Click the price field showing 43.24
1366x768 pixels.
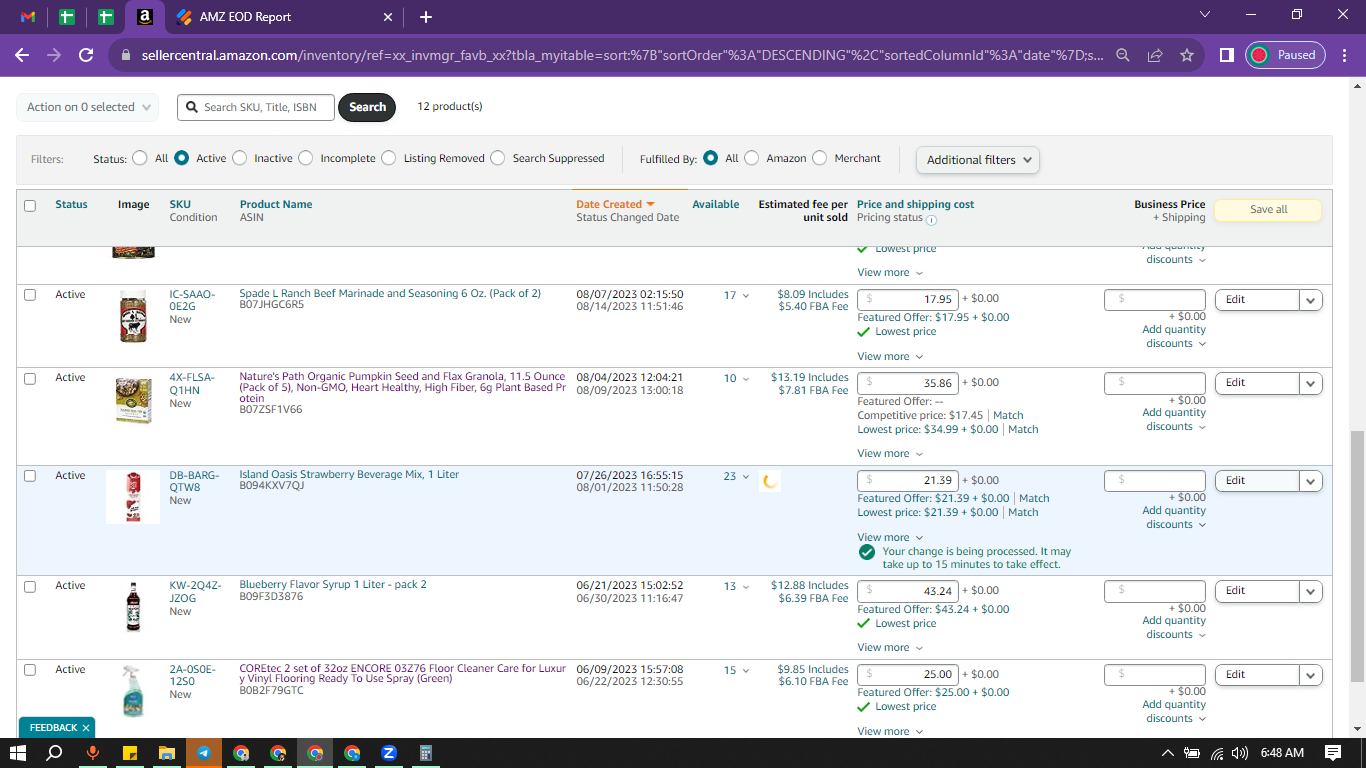(908, 591)
